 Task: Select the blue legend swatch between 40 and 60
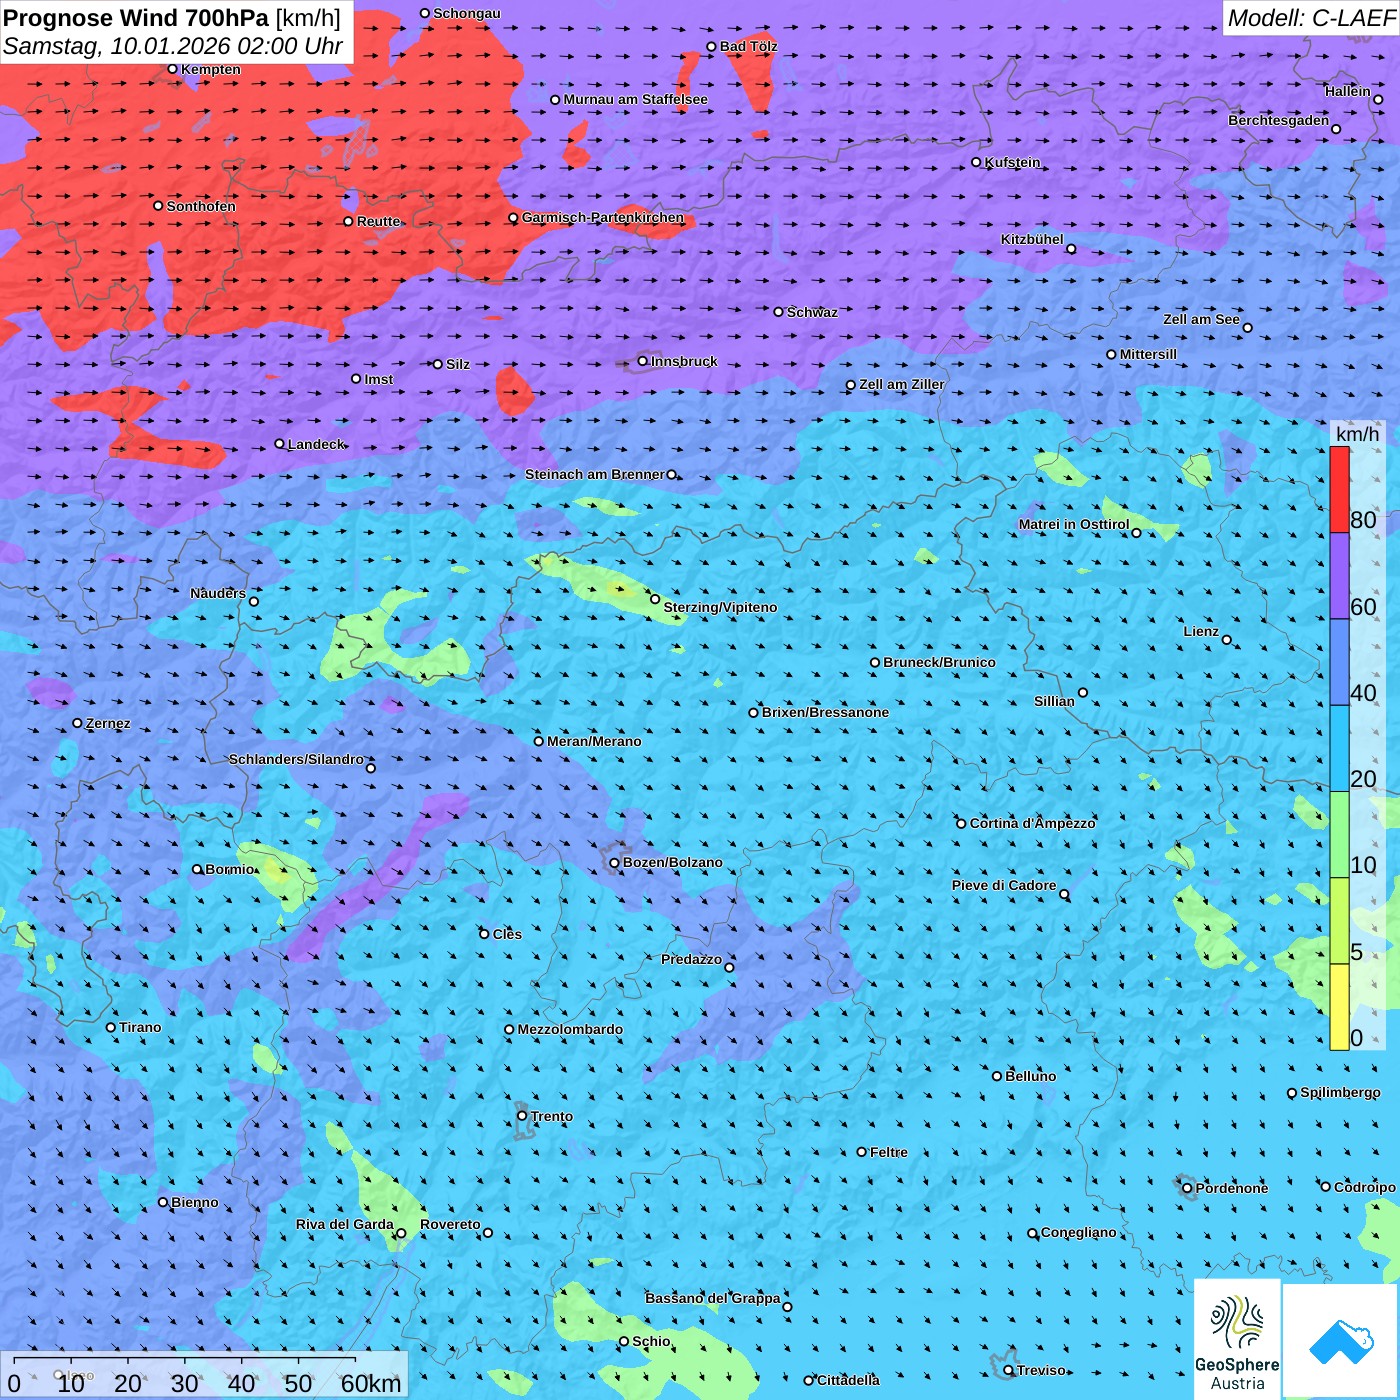coord(1339,663)
